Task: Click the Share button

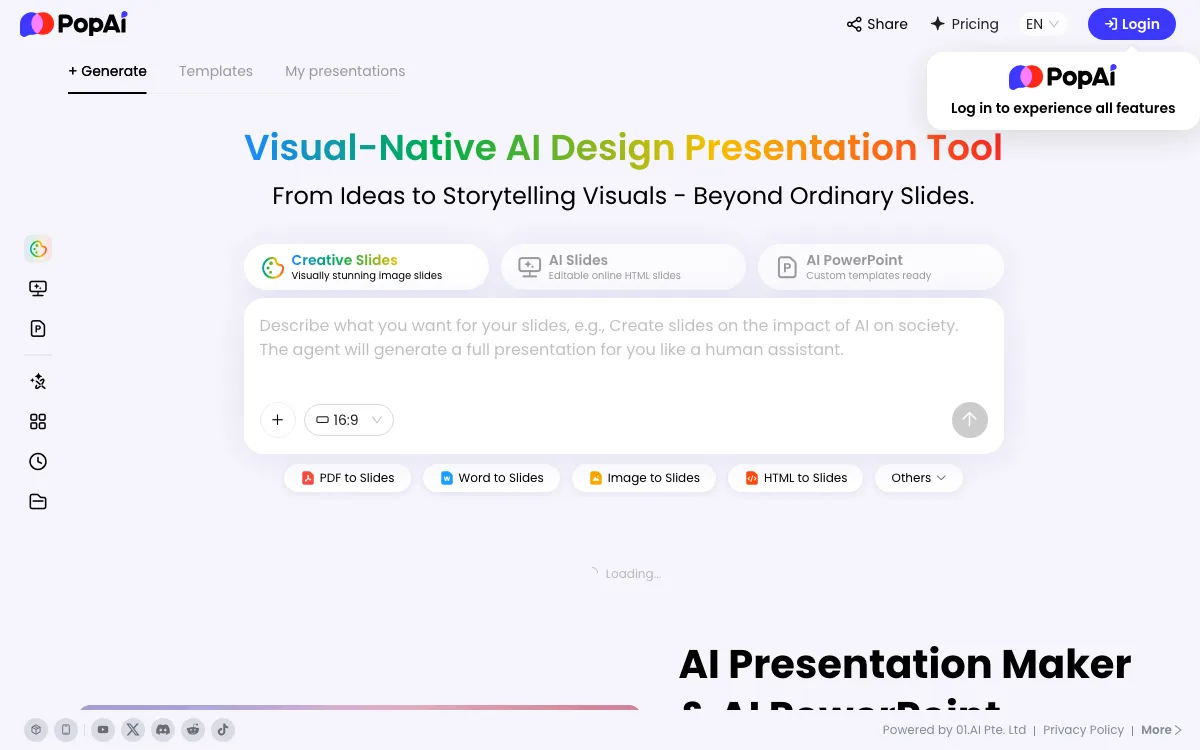Action: [x=877, y=24]
